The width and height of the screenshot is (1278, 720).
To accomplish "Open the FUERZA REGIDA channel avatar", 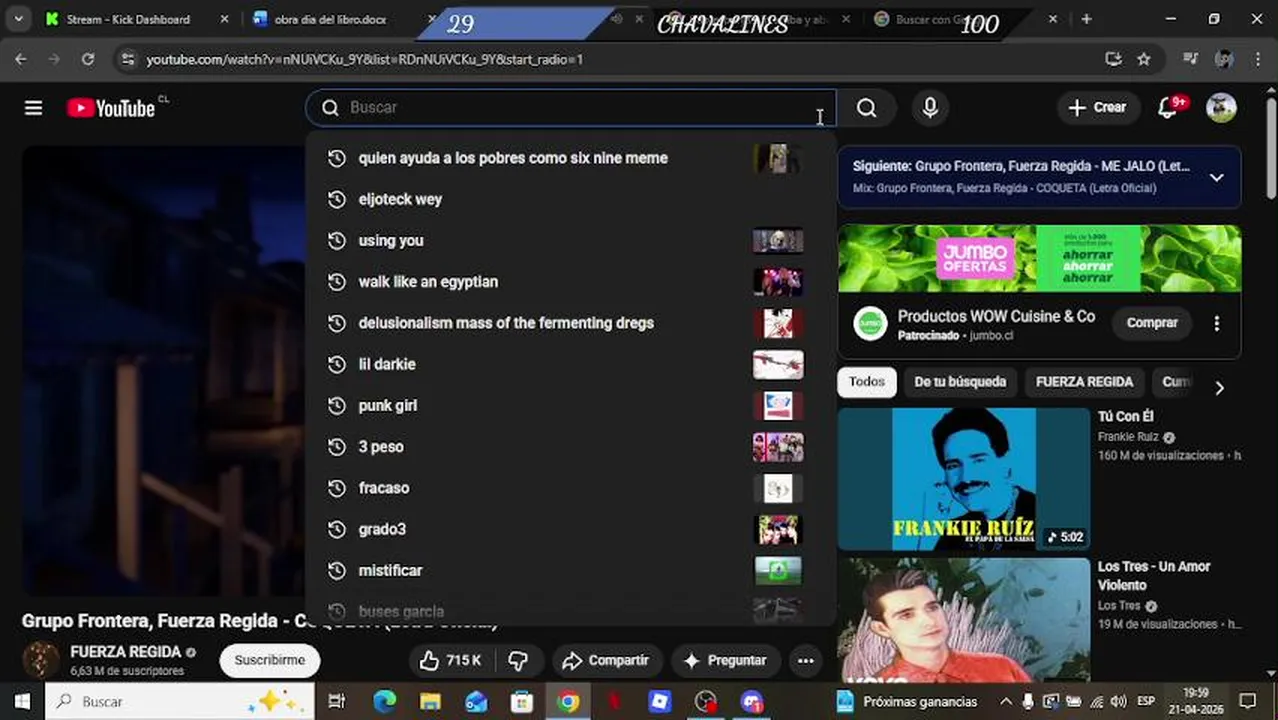I will (x=41, y=660).
